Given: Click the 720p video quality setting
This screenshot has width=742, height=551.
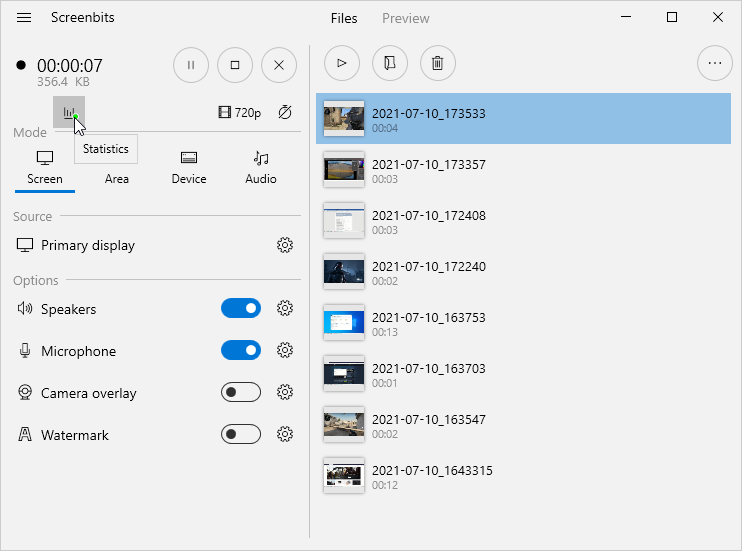Looking at the screenshot, I should tap(239, 113).
